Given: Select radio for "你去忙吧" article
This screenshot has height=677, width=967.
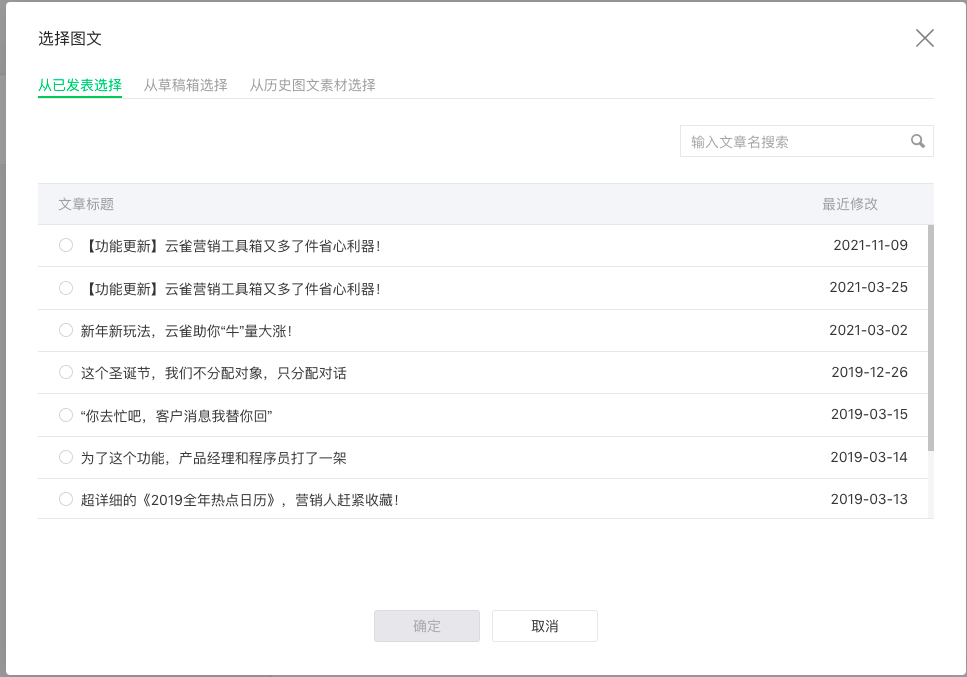Looking at the screenshot, I should pos(66,415).
